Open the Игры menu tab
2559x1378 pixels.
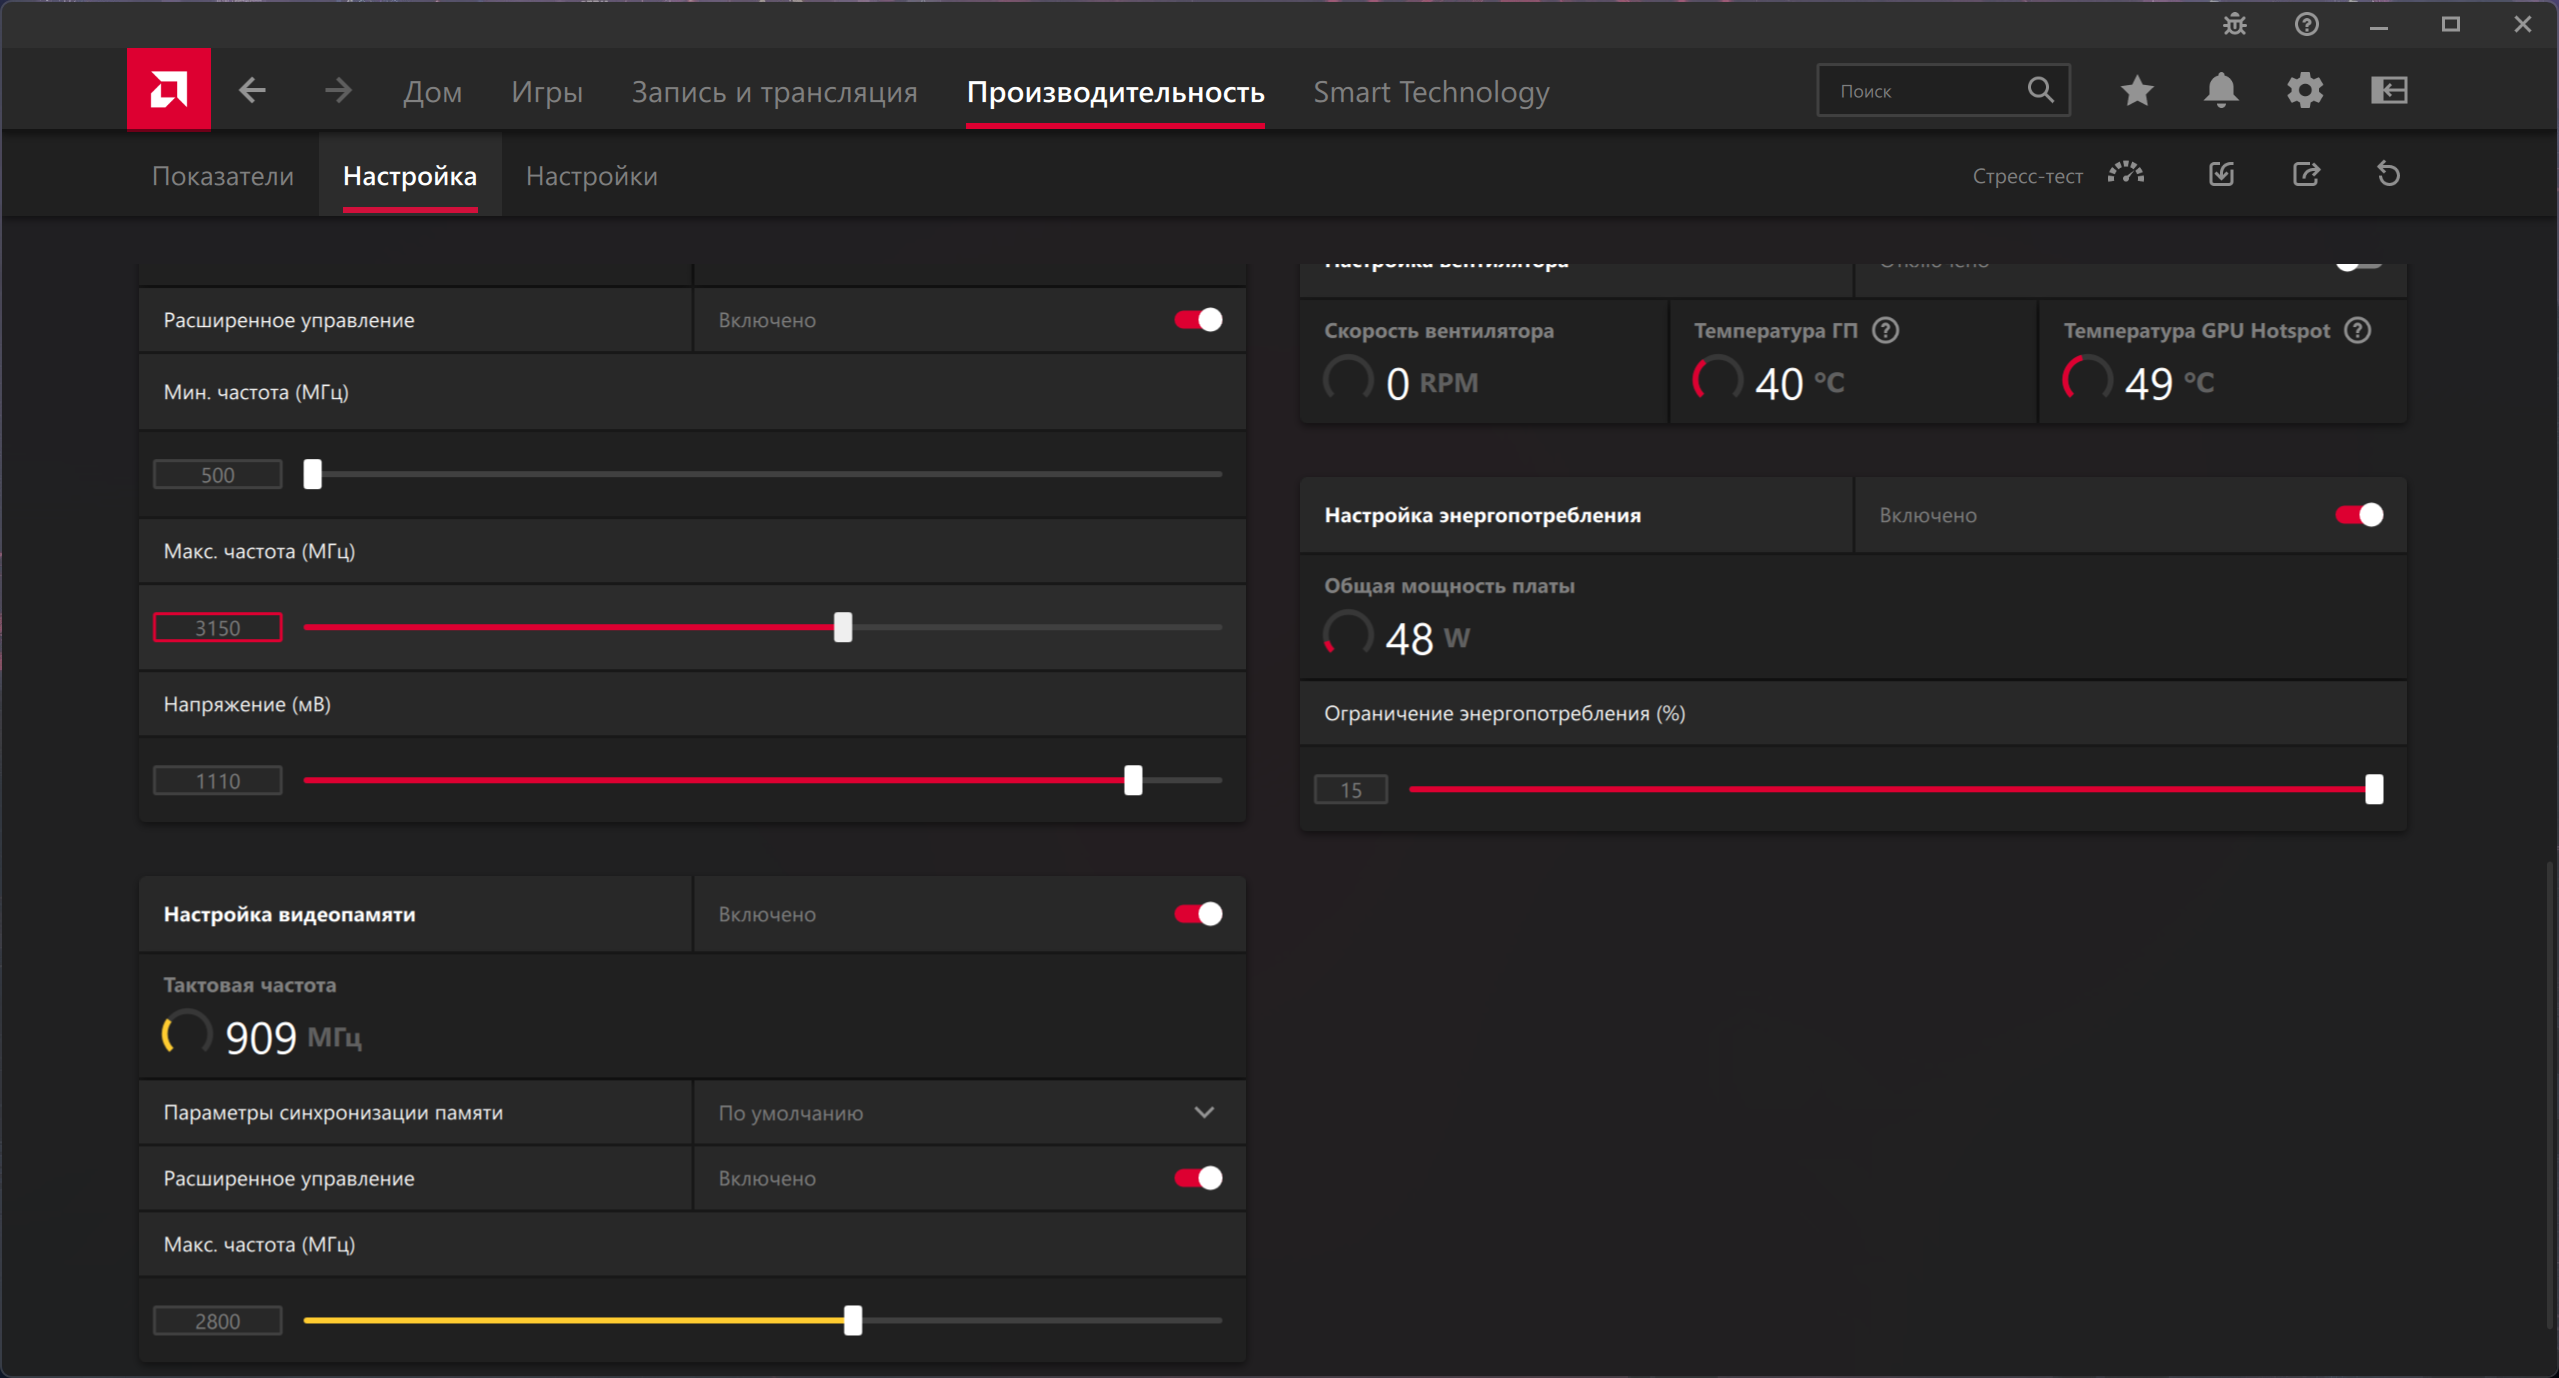click(x=546, y=92)
